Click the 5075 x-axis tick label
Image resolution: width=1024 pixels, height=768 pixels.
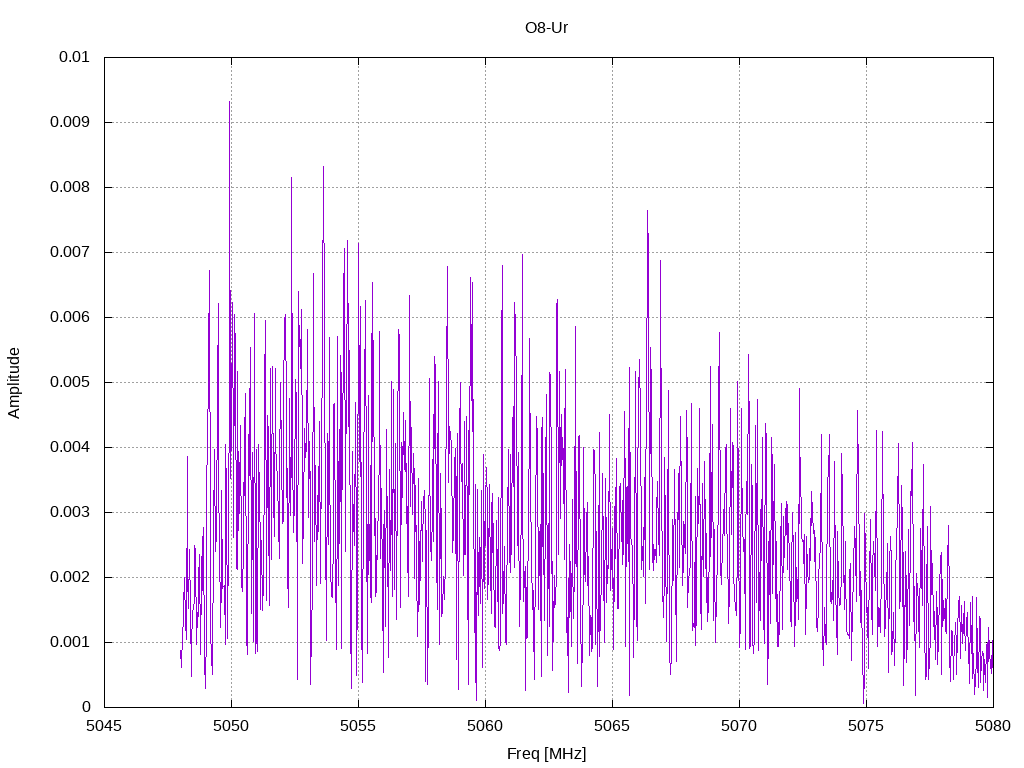866,726
